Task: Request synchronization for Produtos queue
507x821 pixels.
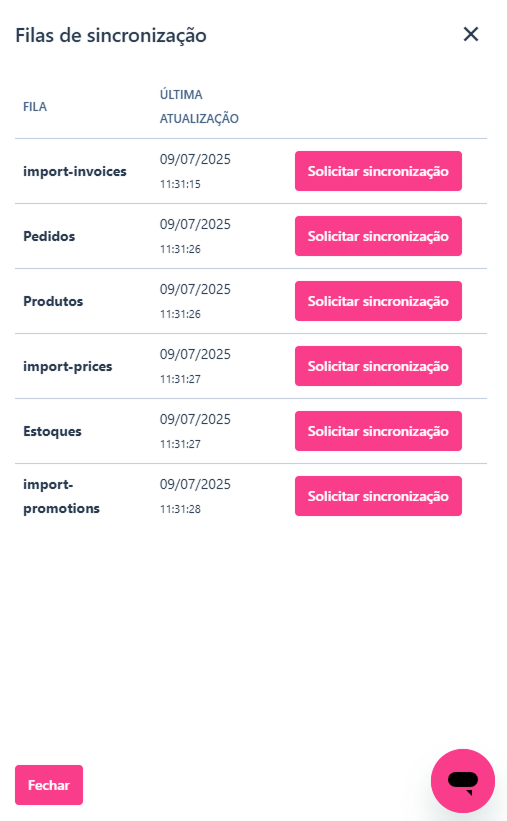Action: (378, 301)
